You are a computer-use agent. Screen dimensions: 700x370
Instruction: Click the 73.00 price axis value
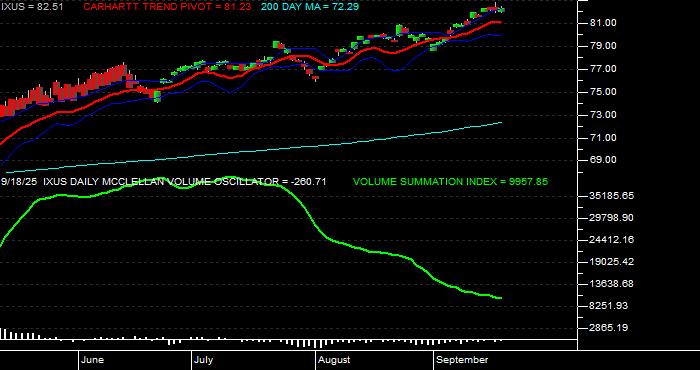pos(604,115)
